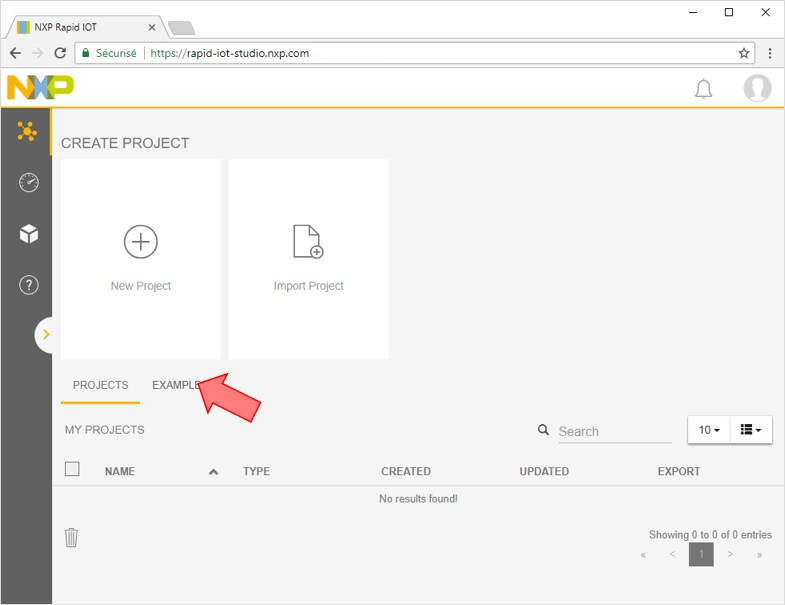Bookmark page with star icon

(x=744, y=53)
